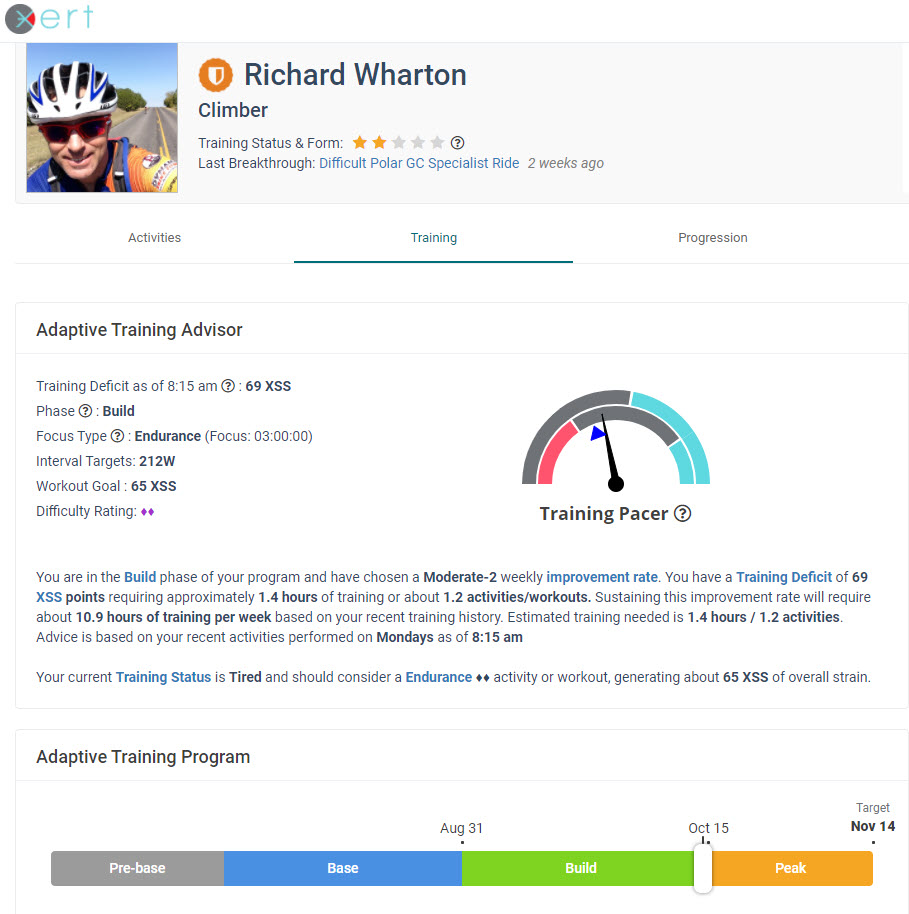Image resolution: width=909 pixels, height=914 pixels.
Task: Select the Training tab
Action: (x=433, y=238)
